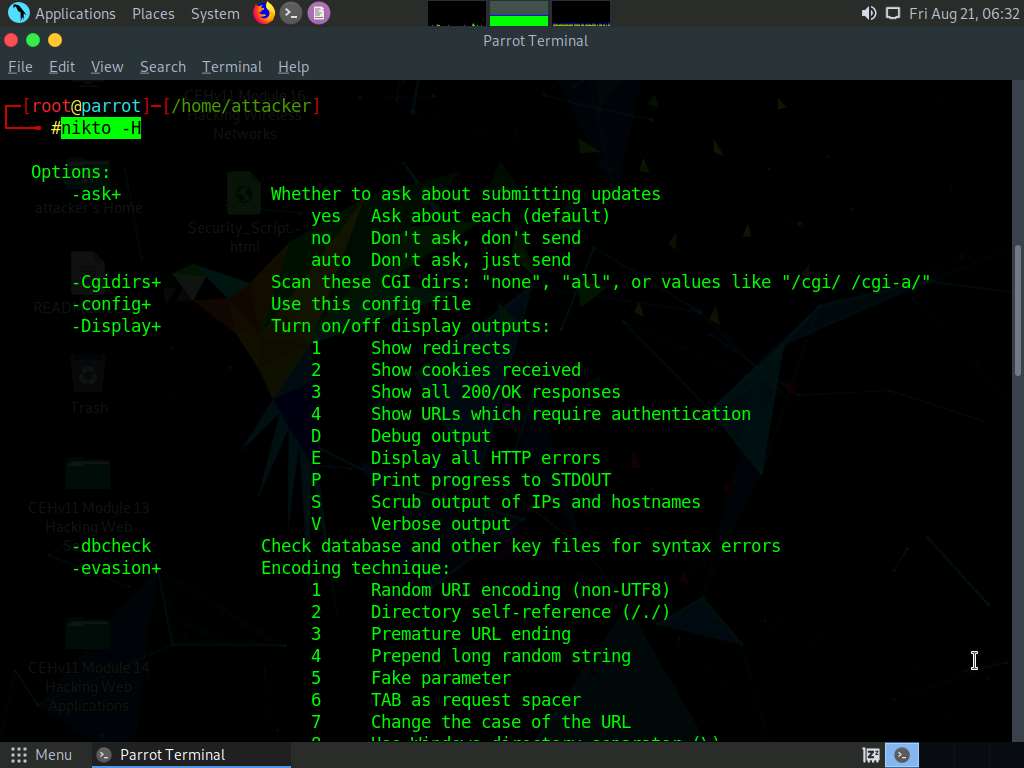This screenshot has height=768, width=1024.
Task: Click 'Show cookies received' line
Action: tap(476, 370)
